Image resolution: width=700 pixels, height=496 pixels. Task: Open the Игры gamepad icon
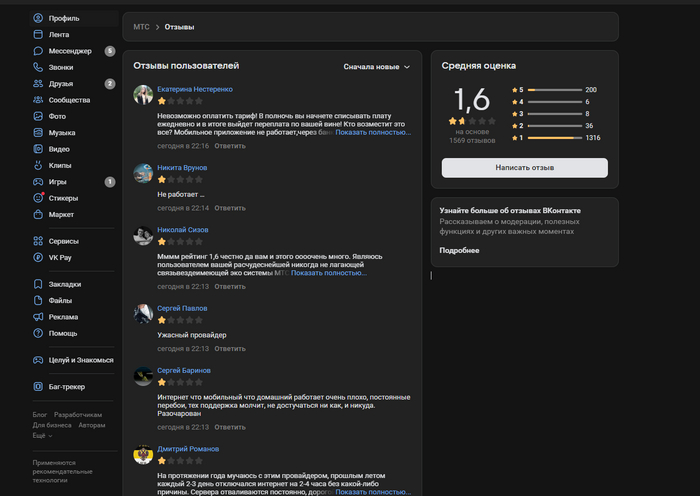(38, 182)
